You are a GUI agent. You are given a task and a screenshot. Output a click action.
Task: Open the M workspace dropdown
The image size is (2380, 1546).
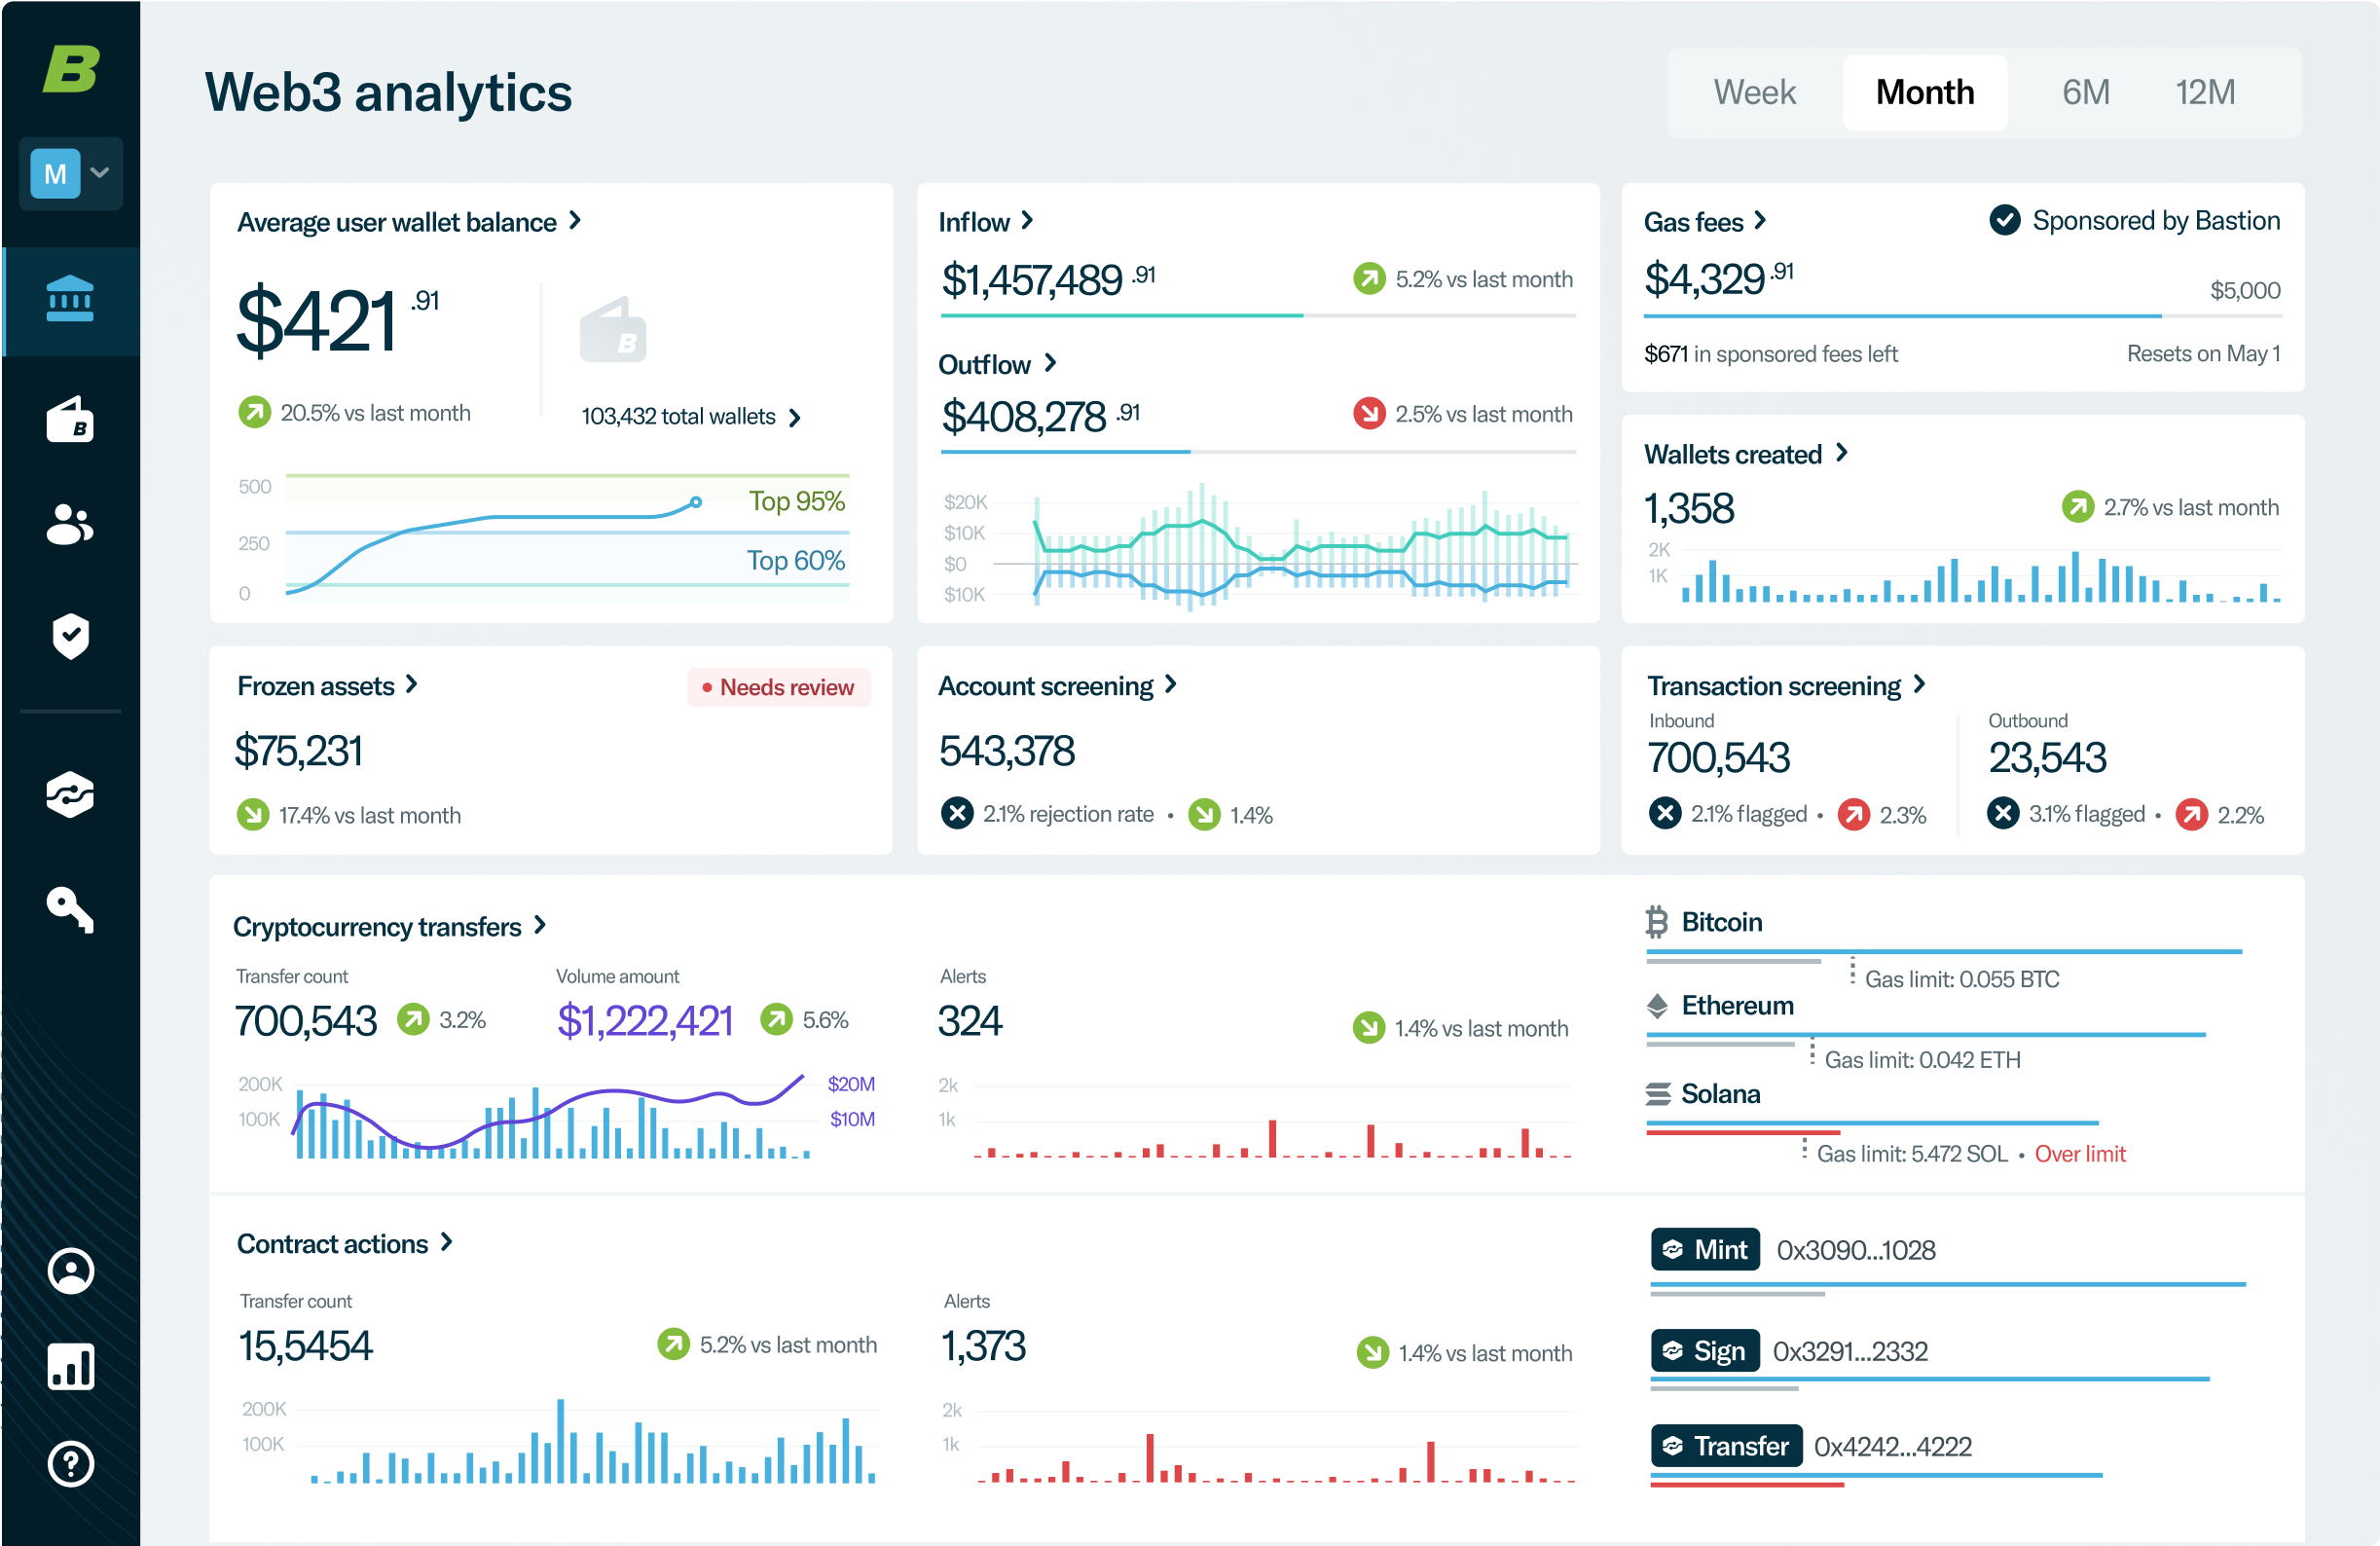click(x=70, y=174)
